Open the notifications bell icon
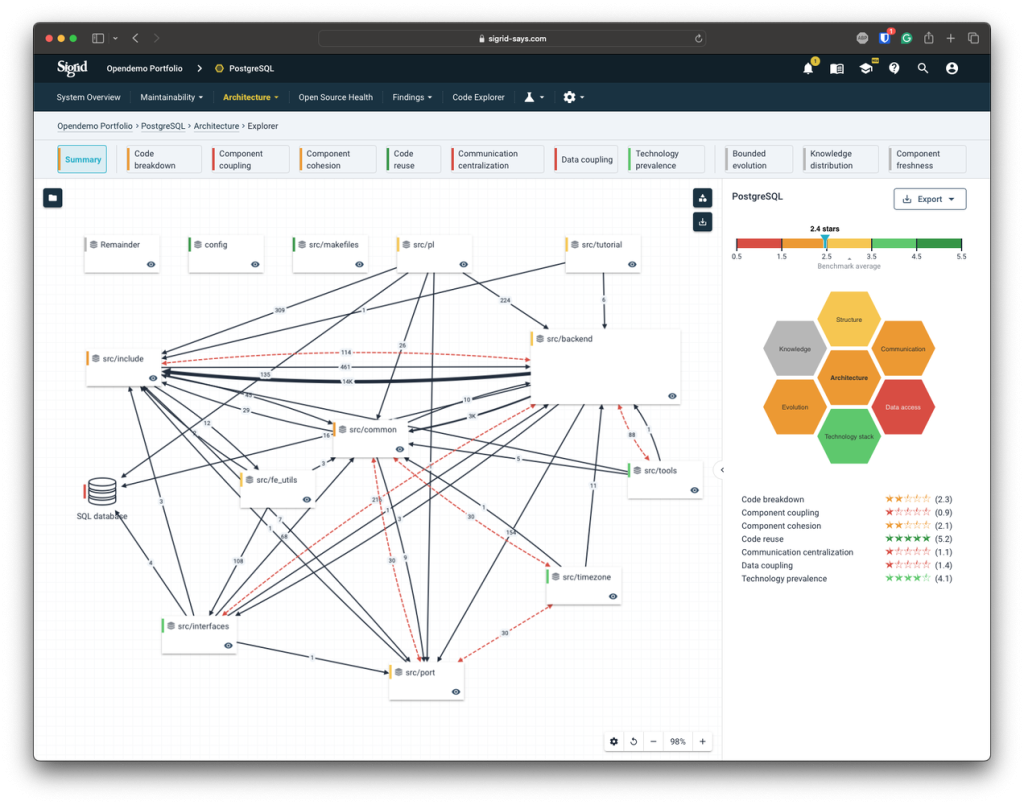Screen dimensions: 1024x805 (x=808, y=68)
